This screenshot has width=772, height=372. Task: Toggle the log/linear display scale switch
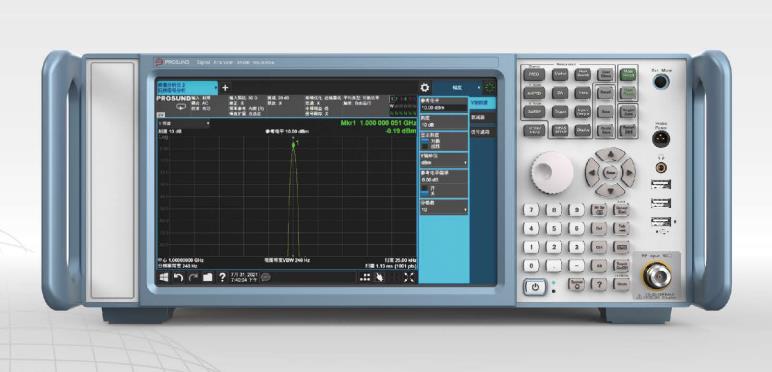424,144
